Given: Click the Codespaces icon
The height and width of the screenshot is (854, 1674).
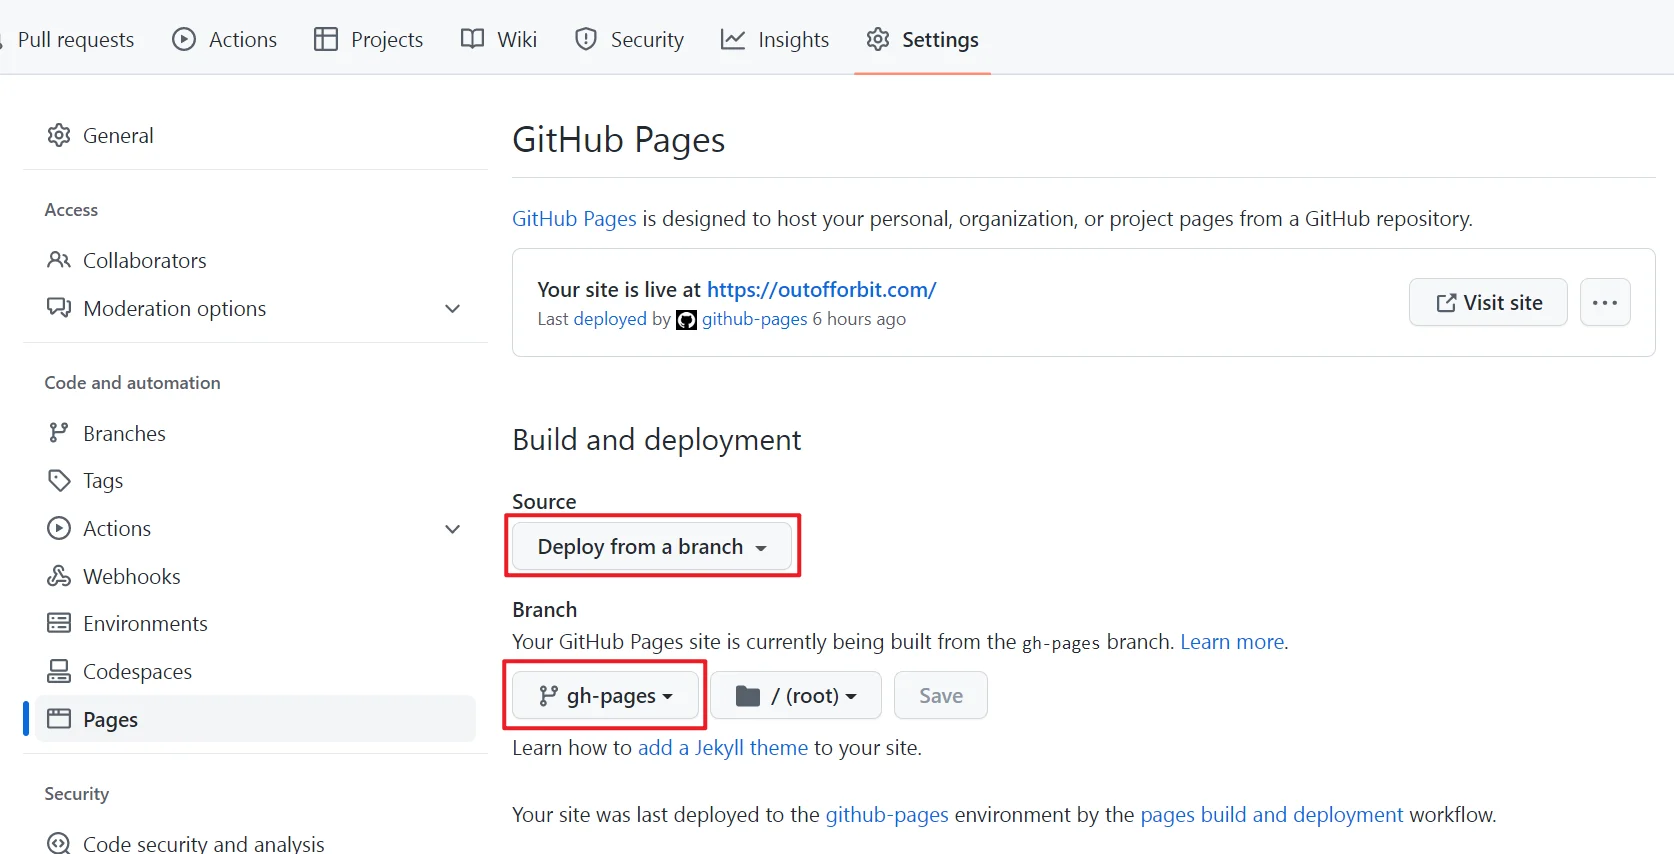Looking at the screenshot, I should click(x=59, y=671).
